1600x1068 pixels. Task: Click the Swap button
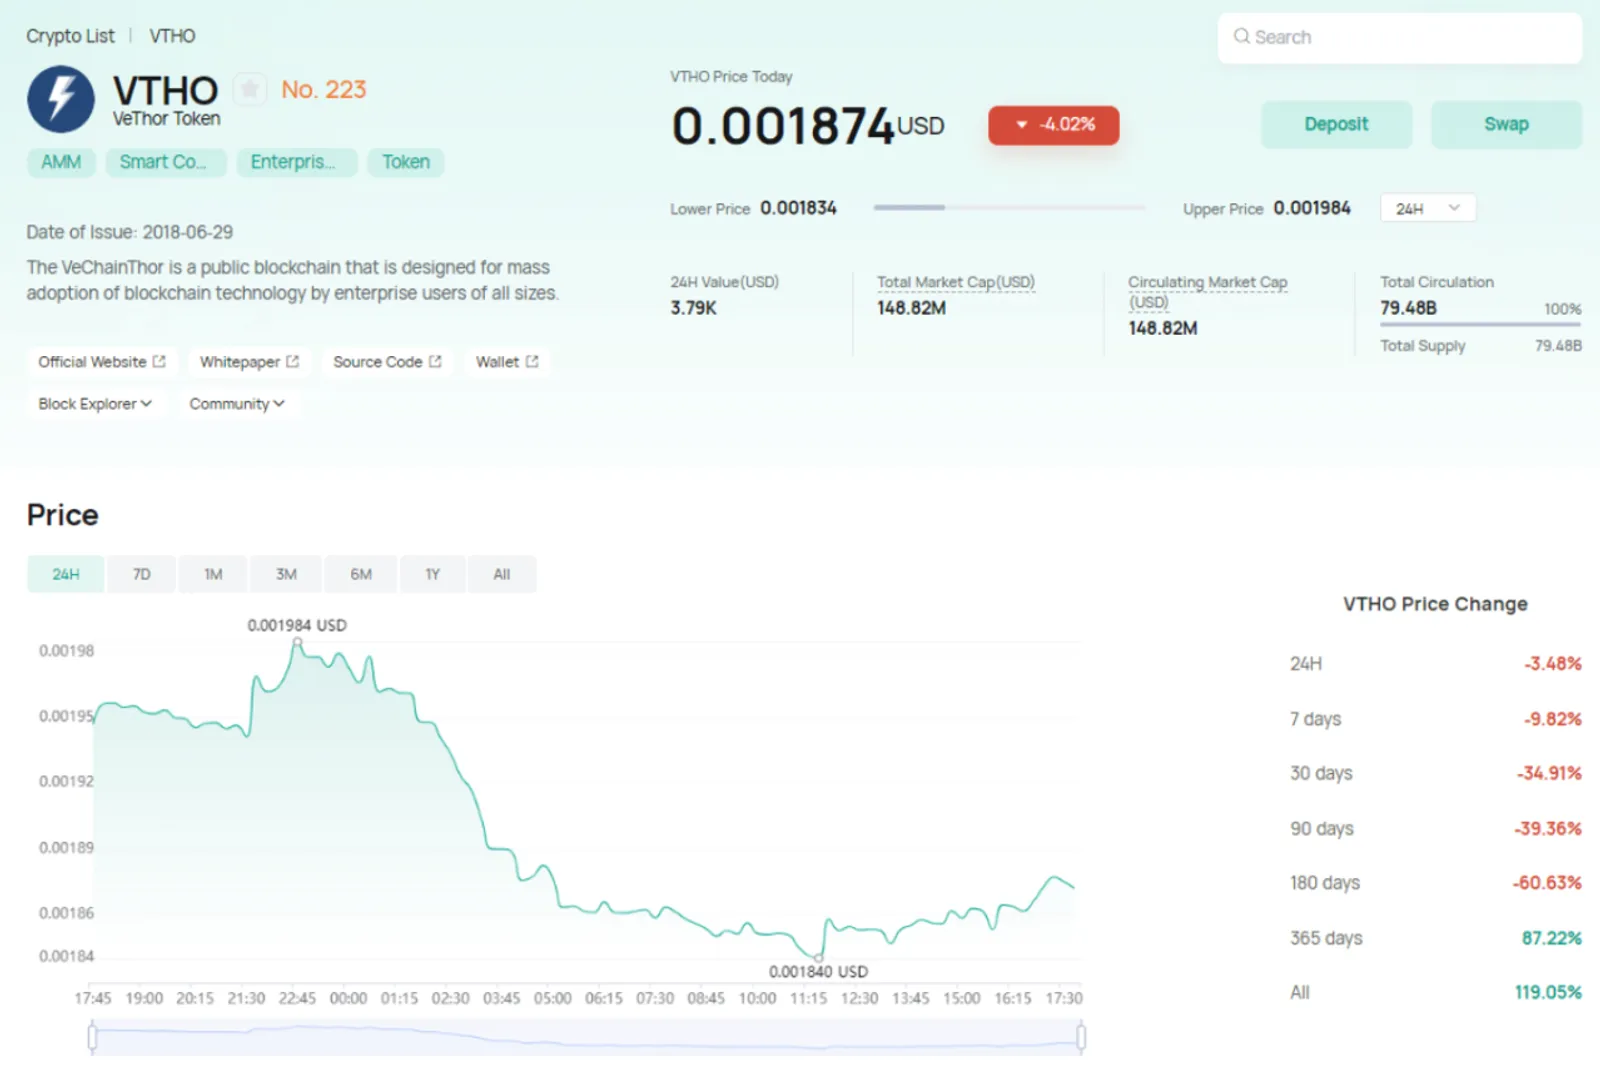pos(1506,125)
